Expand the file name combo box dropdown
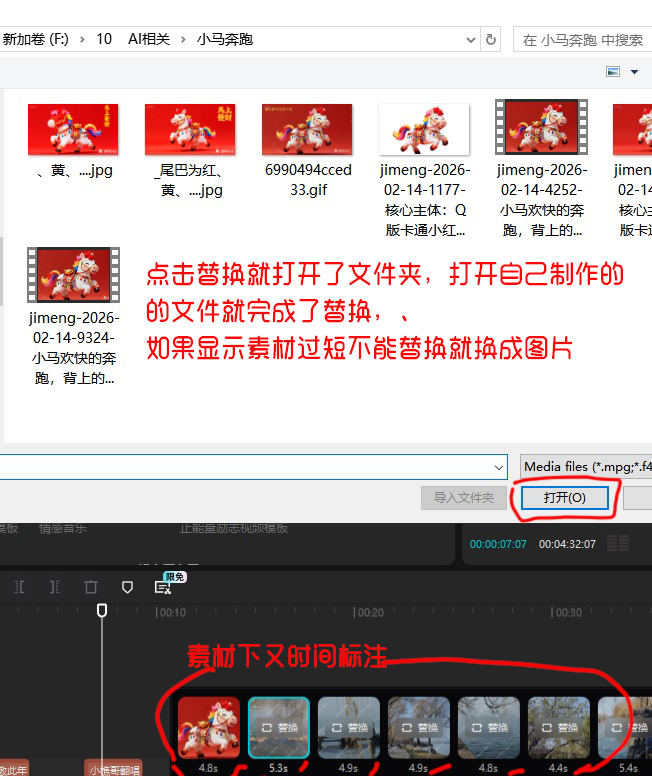Viewport: 652px width, 776px height. coord(499,467)
